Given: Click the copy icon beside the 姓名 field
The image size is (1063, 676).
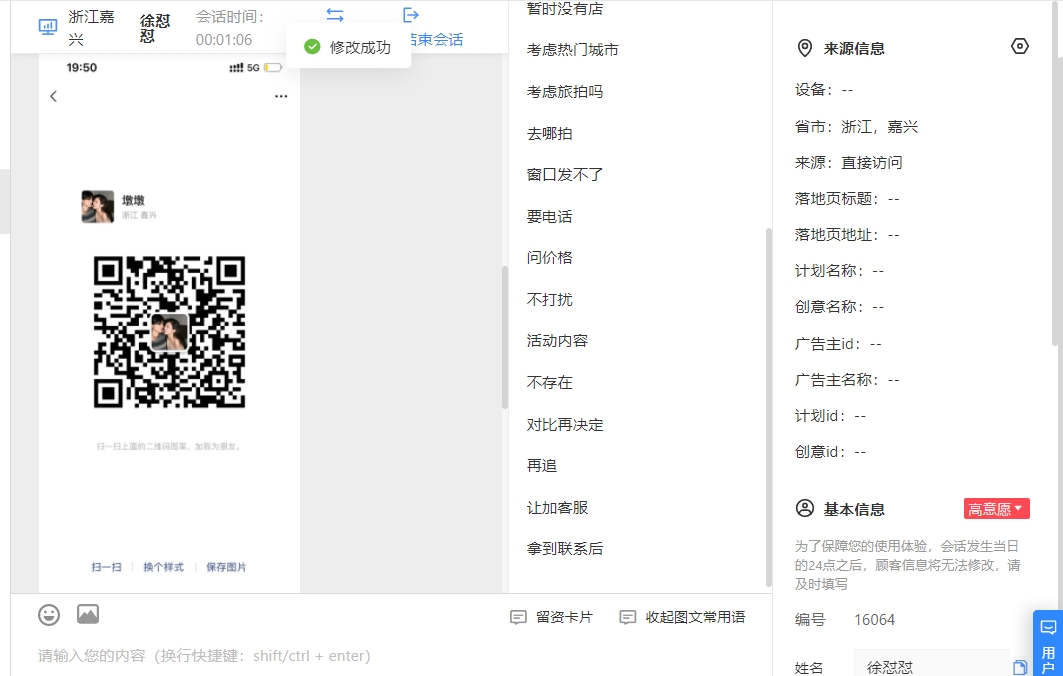Looking at the screenshot, I should [x=1020, y=667].
